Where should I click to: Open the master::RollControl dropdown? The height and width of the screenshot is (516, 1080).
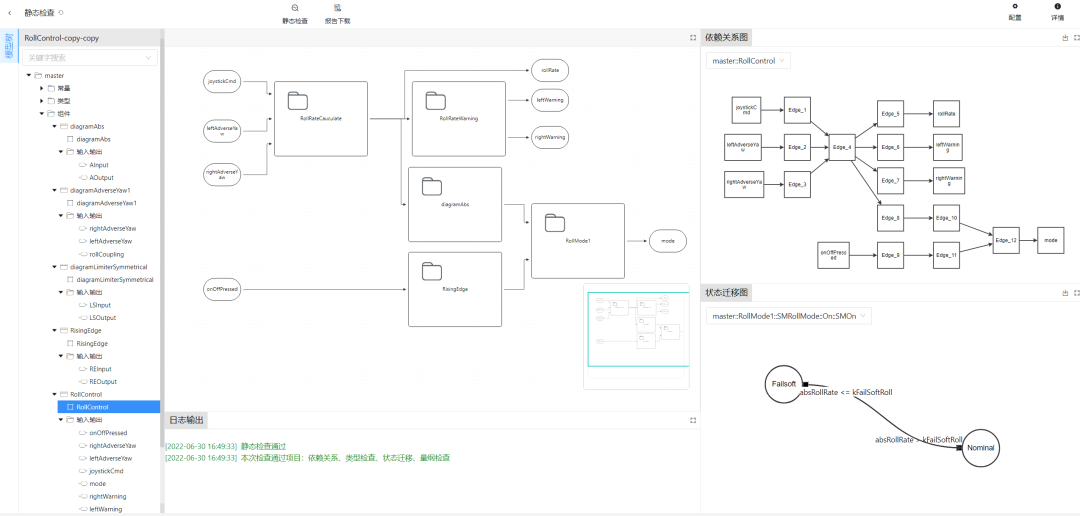pyautogui.click(x=748, y=61)
